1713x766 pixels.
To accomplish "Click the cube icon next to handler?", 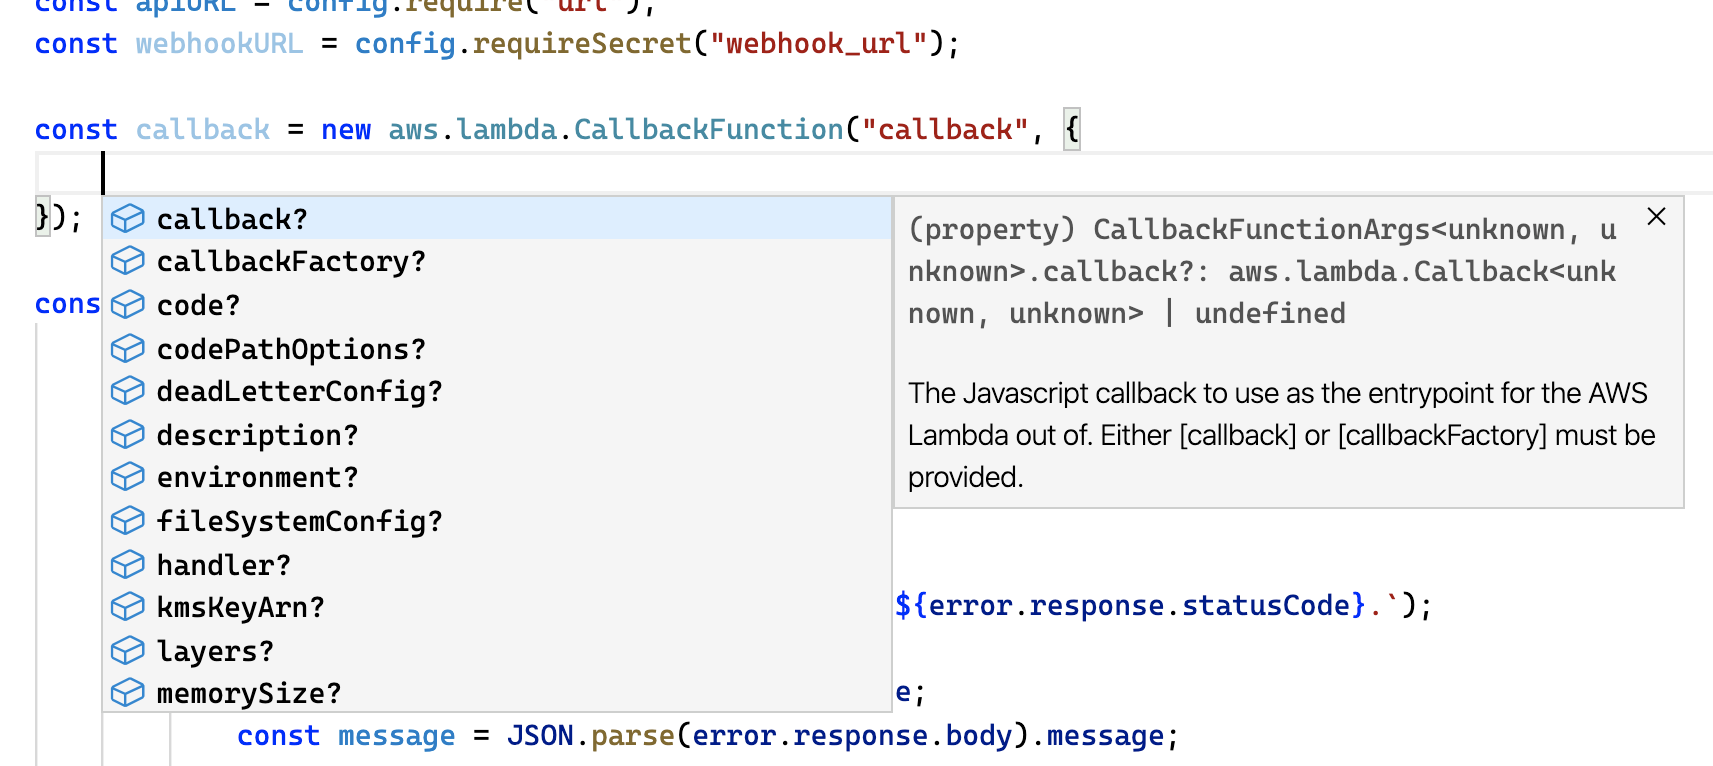I will click(x=128, y=564).
